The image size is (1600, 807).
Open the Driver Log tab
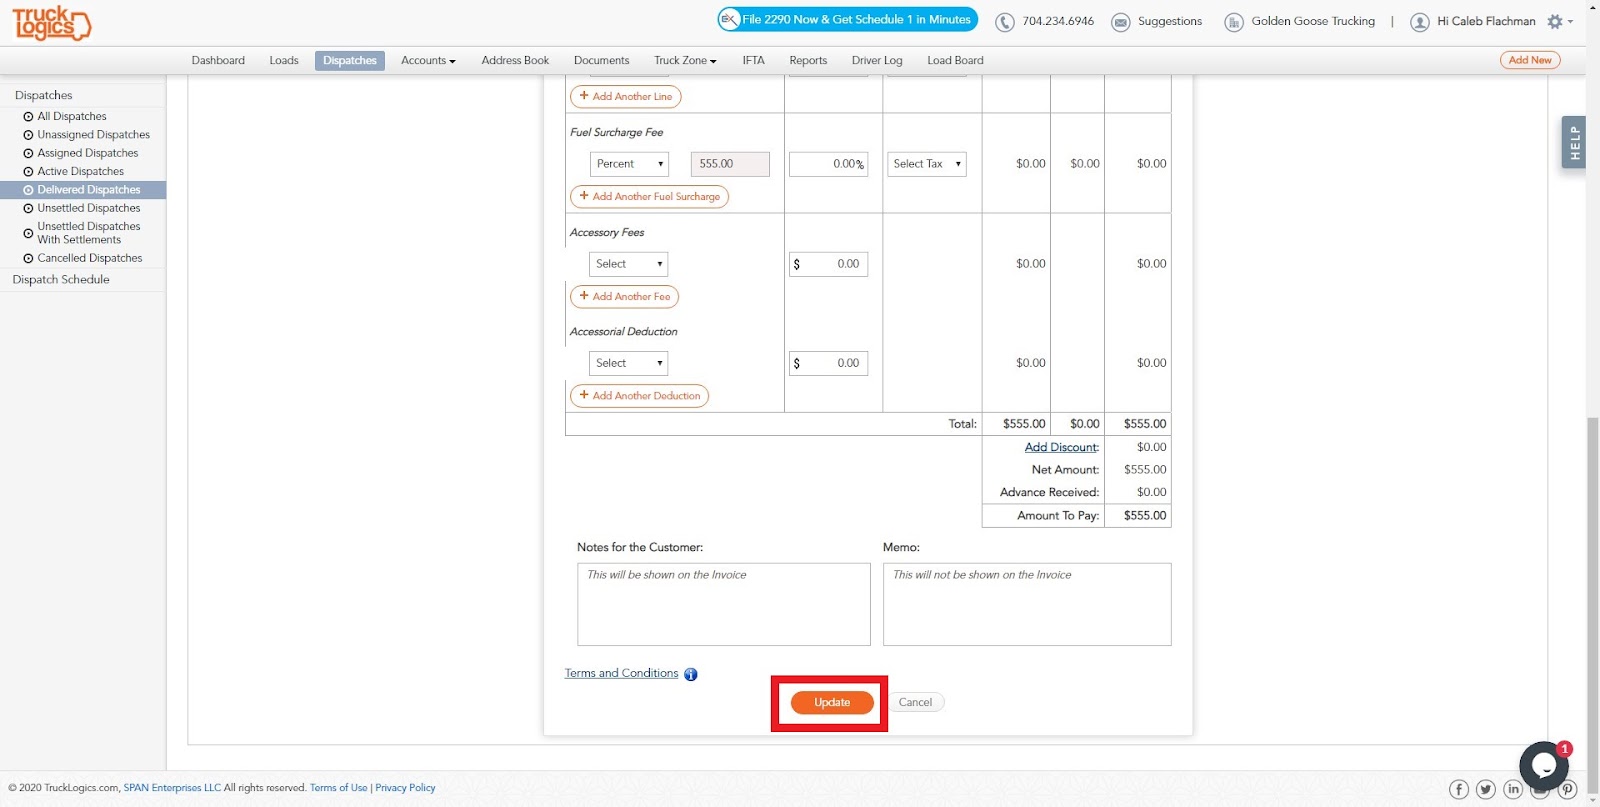877,60
